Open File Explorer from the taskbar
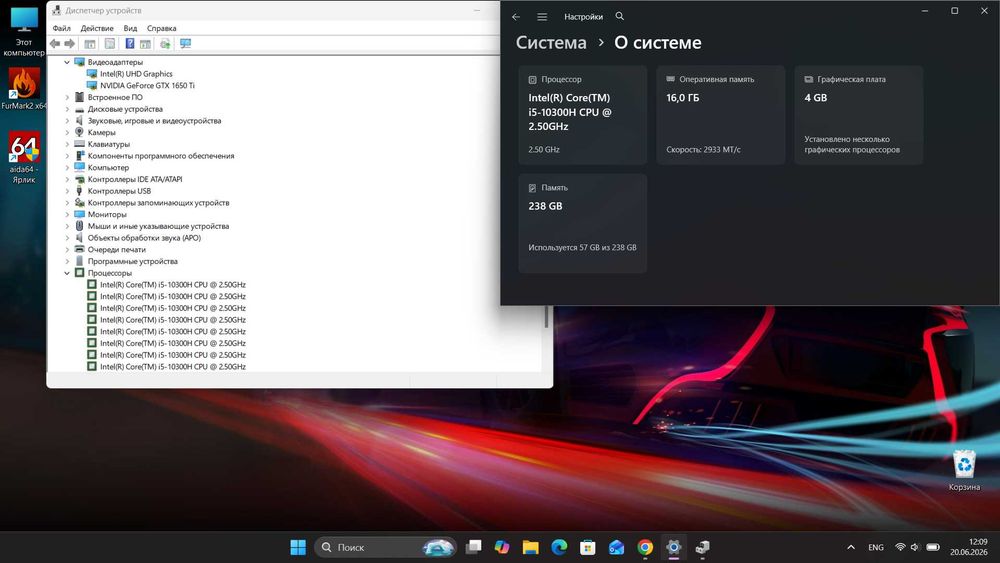 (x=531, y=547)
